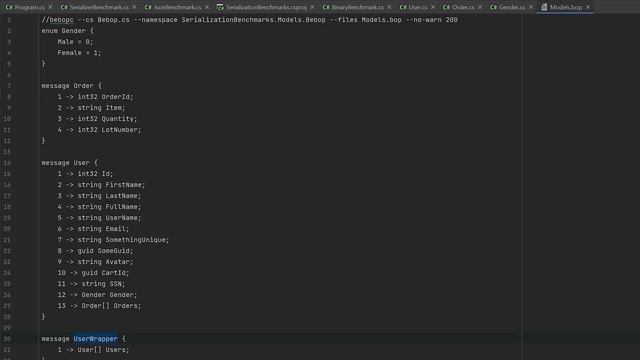Close the Order.cs tab
This screenshot has width=640, height=360.
tap(480, 7)
